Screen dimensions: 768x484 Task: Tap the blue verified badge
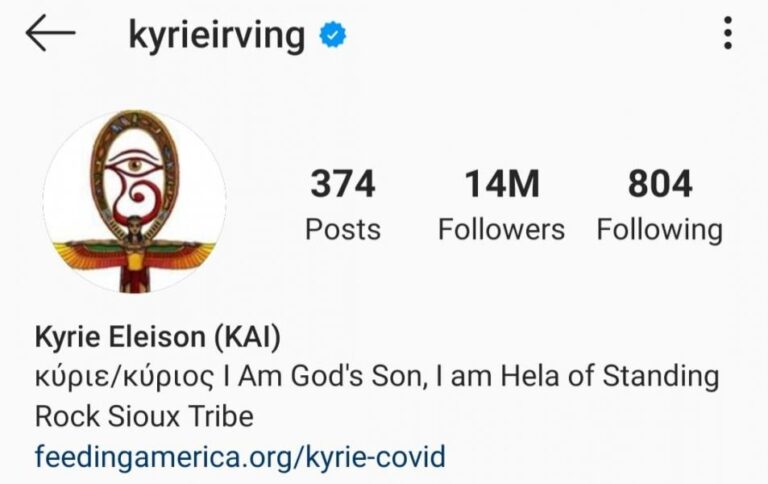(x=333, y=35)
